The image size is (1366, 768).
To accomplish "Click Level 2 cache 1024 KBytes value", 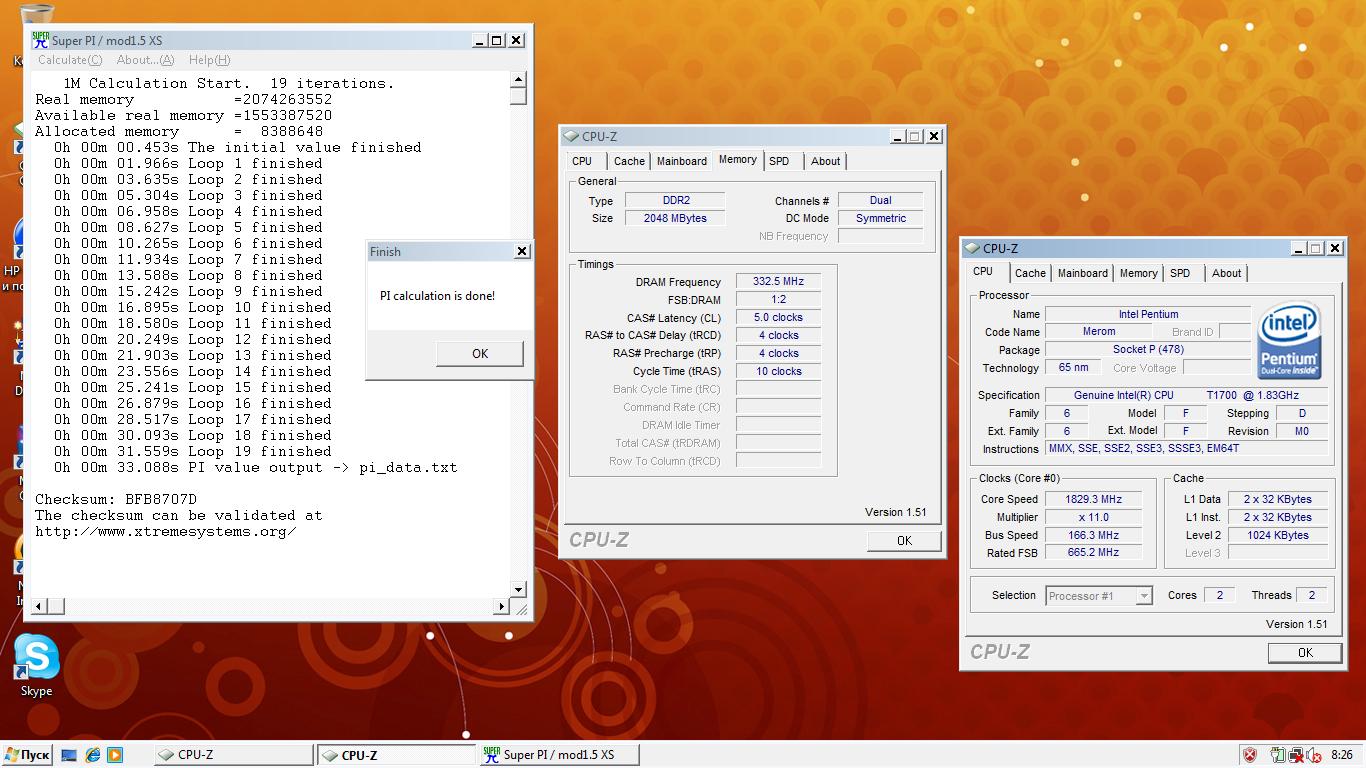I will click(x=1278, y=535).
